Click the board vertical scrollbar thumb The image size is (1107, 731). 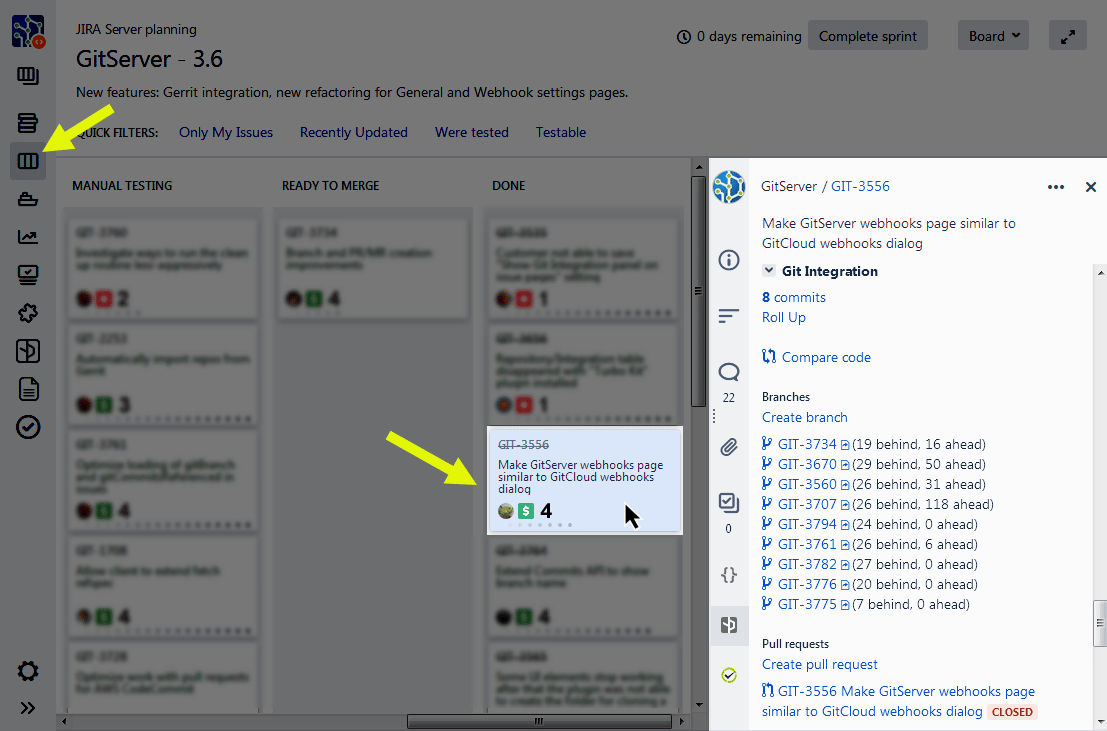pos(698,291)
